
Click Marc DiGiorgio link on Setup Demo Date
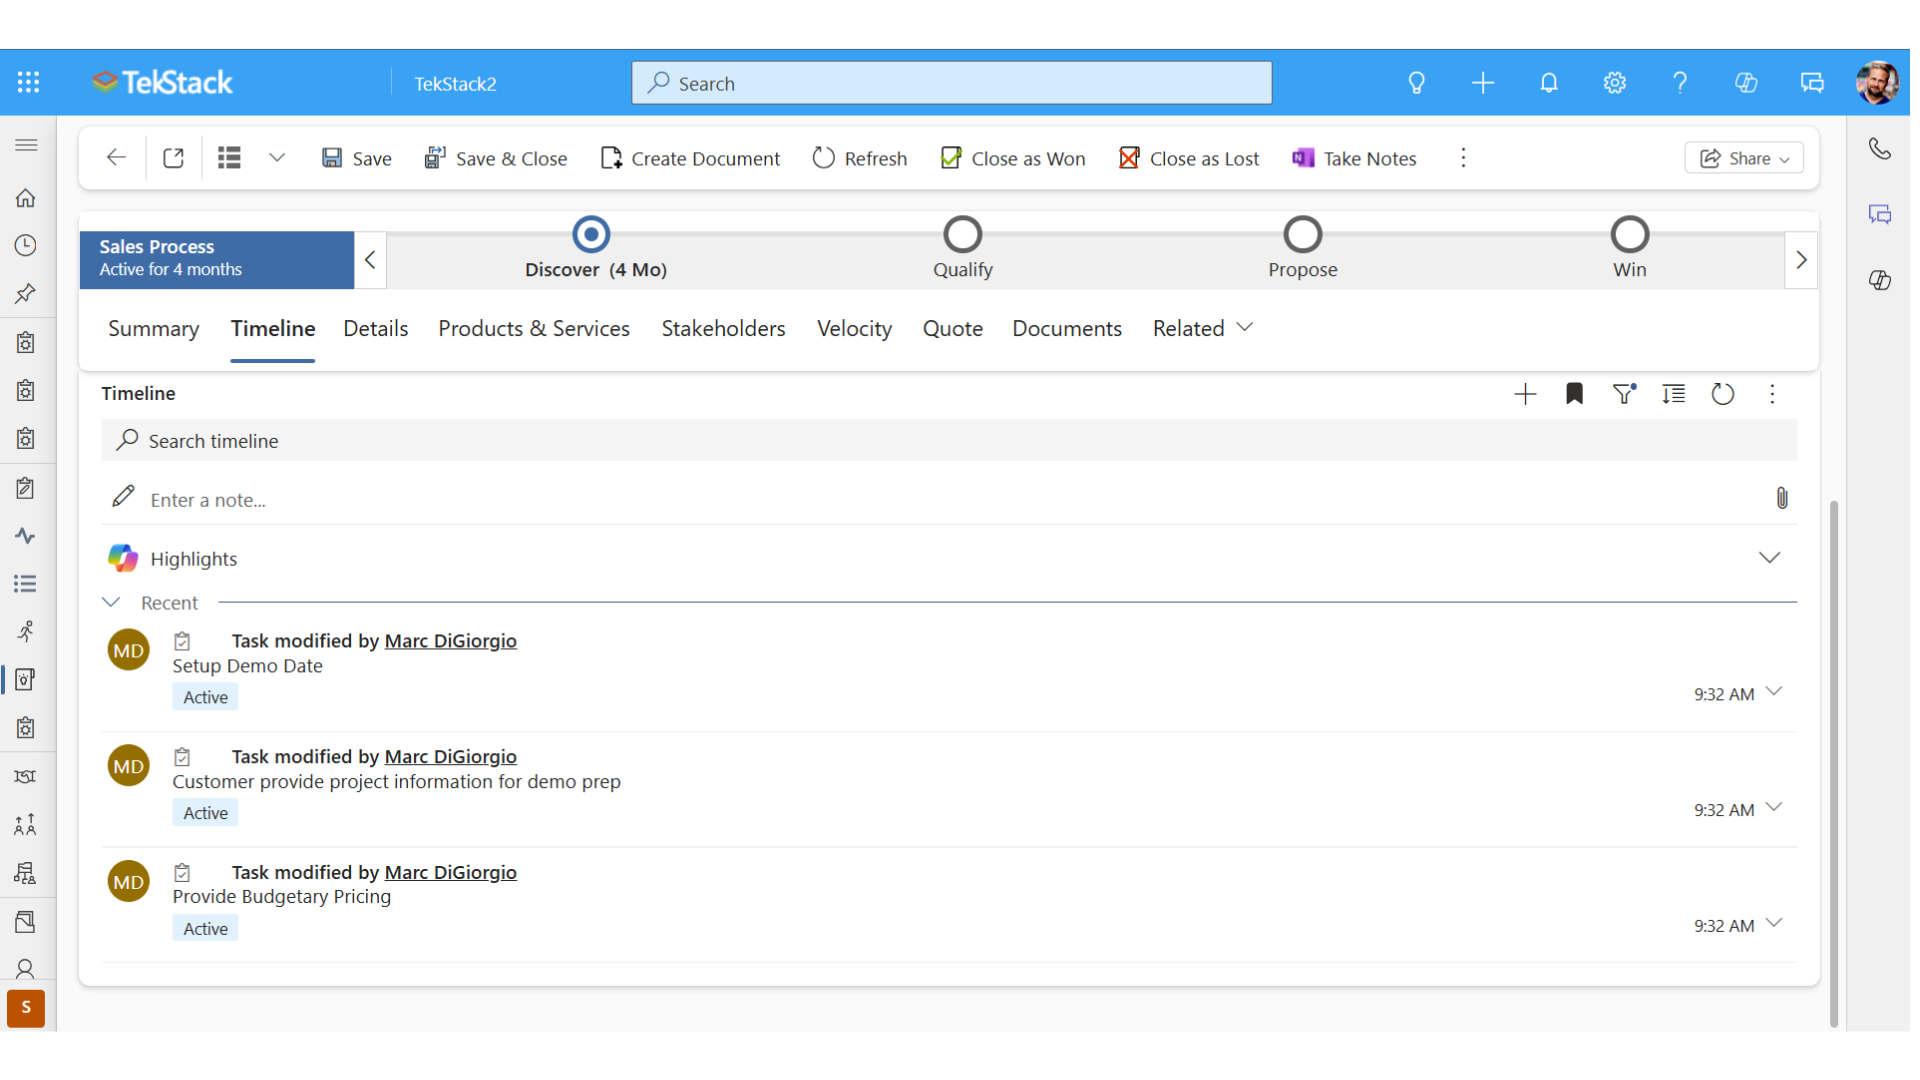tap(450, 641)
